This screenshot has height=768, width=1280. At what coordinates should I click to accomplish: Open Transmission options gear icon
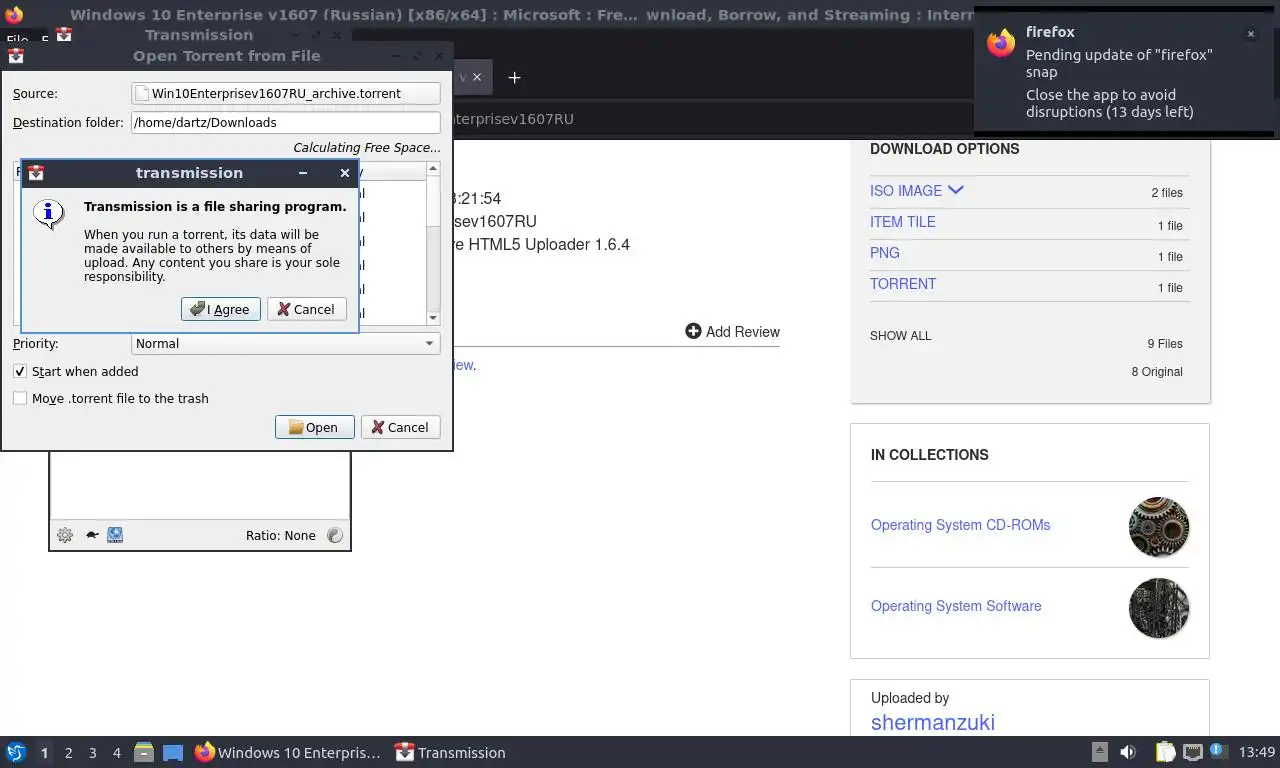click(x=65, y=535)
